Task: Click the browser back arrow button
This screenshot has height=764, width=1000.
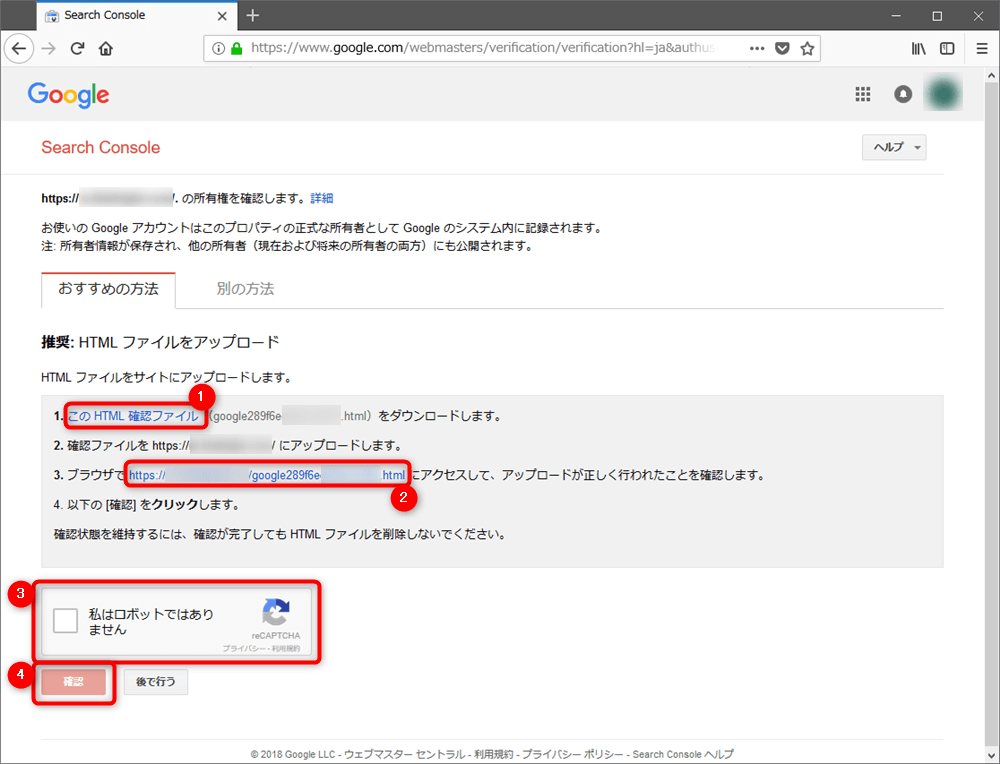Action: pos(20,48)
